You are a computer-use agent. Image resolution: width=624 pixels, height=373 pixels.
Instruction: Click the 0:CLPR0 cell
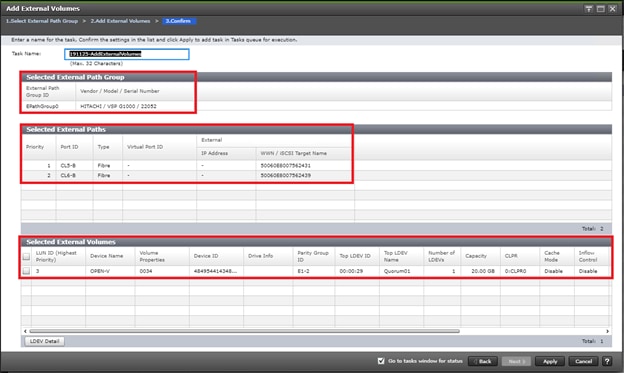[x=516, y=271]
